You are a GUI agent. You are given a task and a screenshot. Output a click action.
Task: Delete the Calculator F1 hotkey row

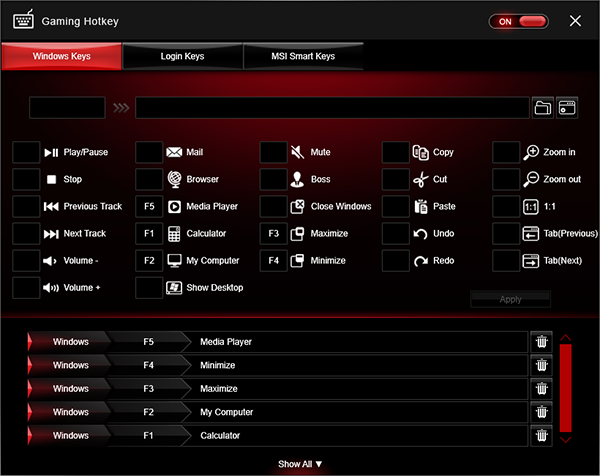tap(541, 435)
